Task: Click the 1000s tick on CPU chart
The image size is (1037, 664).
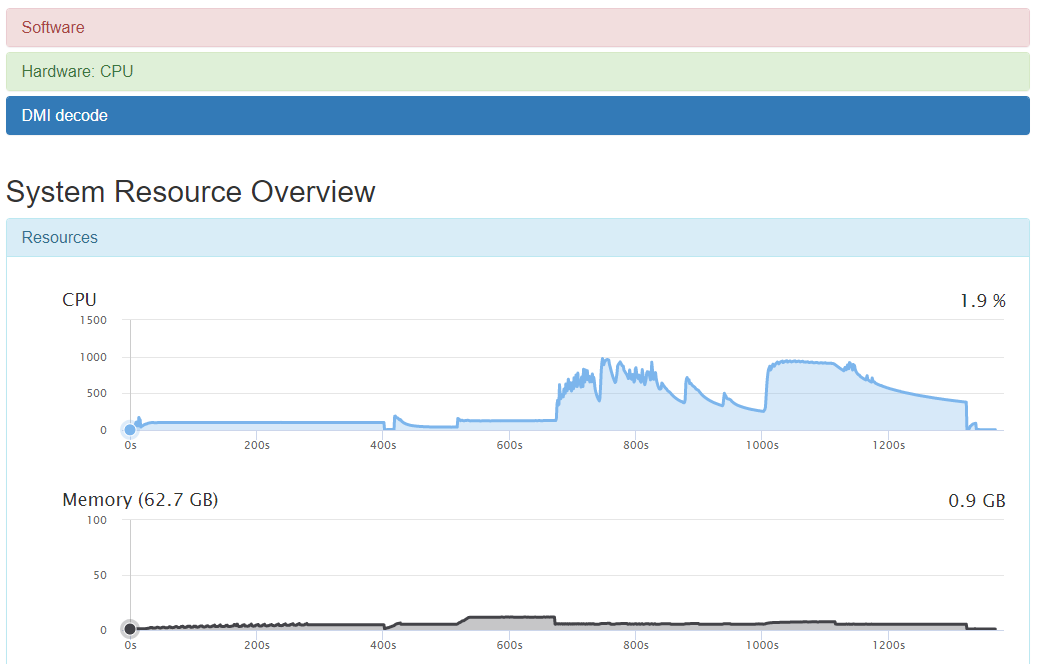Action: 762,446
